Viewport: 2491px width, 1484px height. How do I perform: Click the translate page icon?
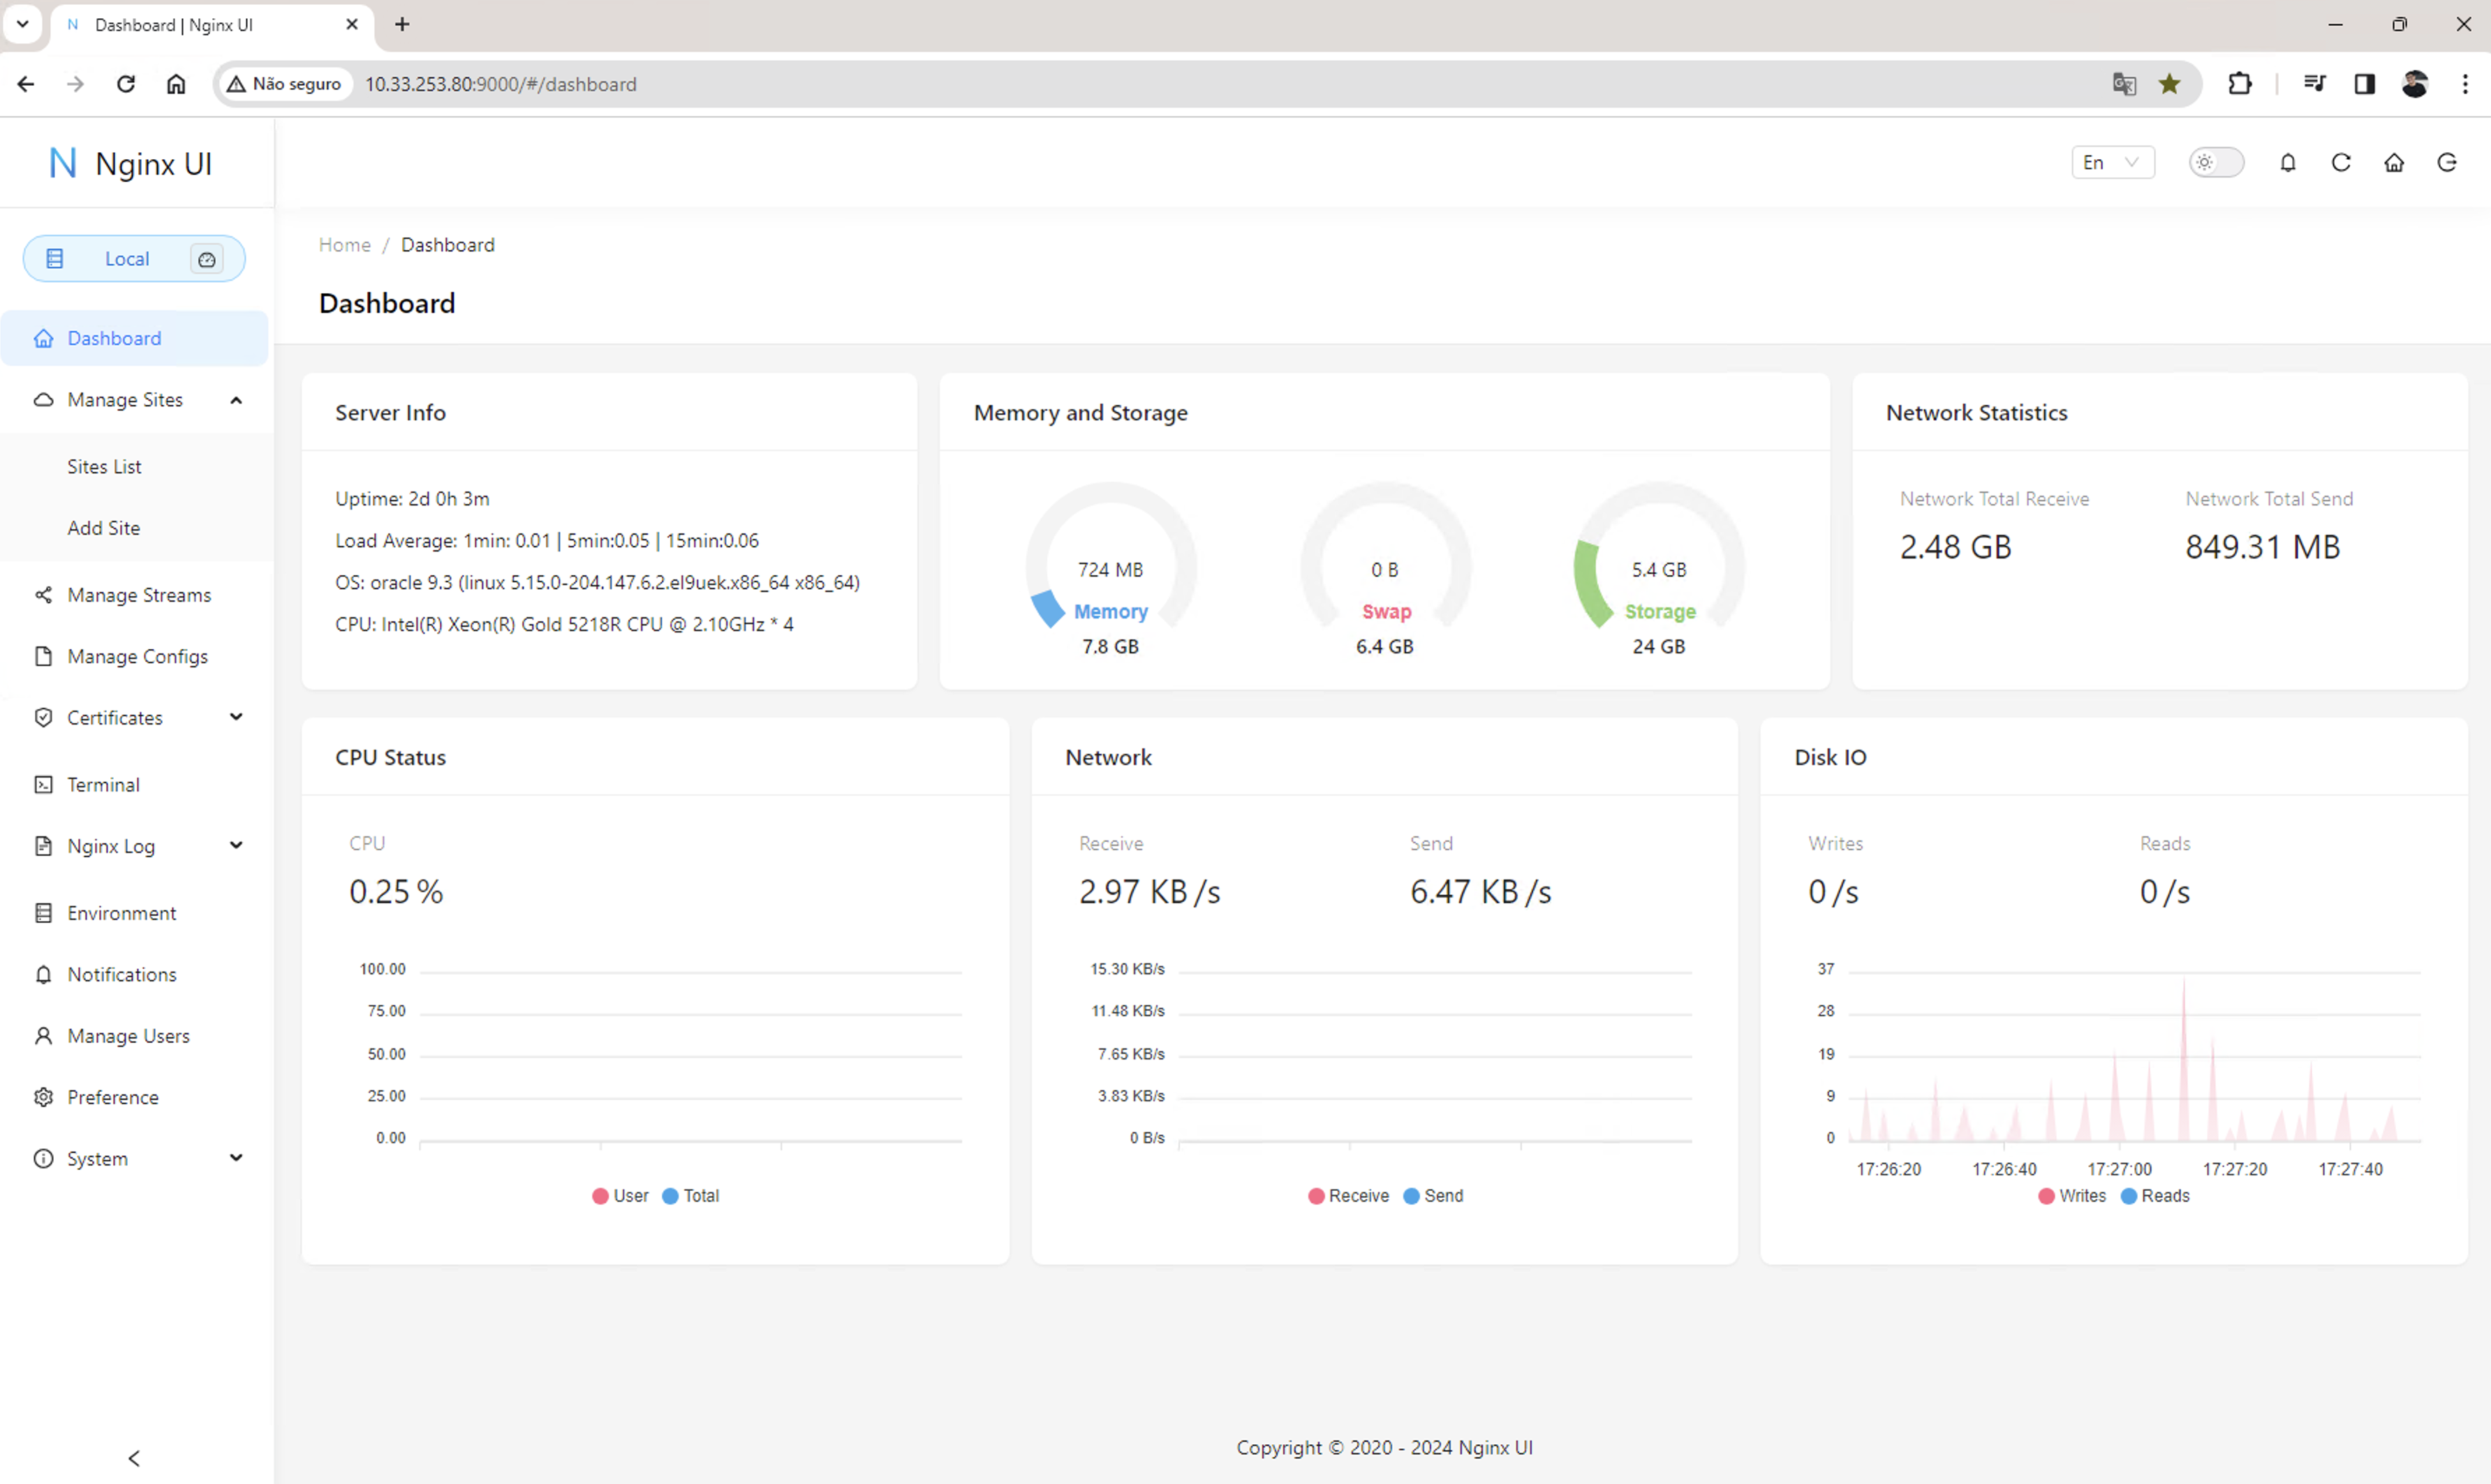click(2124, 84)
